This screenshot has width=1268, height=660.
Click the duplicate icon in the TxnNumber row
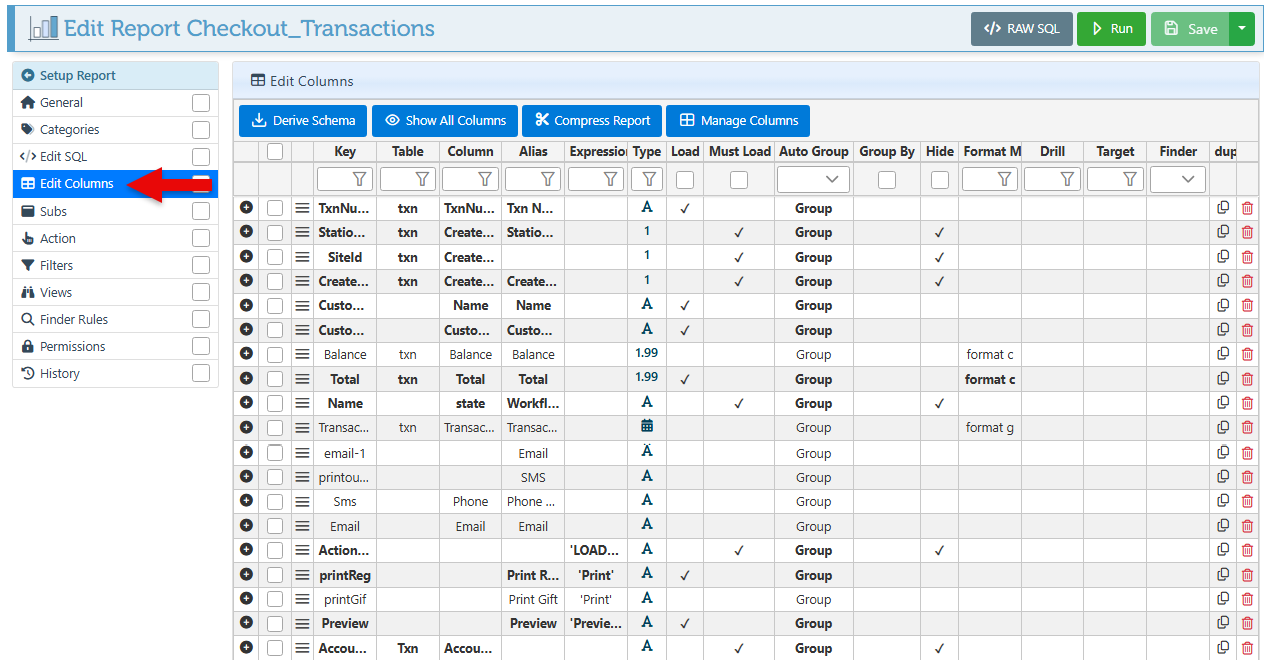tap(1223, 208)
